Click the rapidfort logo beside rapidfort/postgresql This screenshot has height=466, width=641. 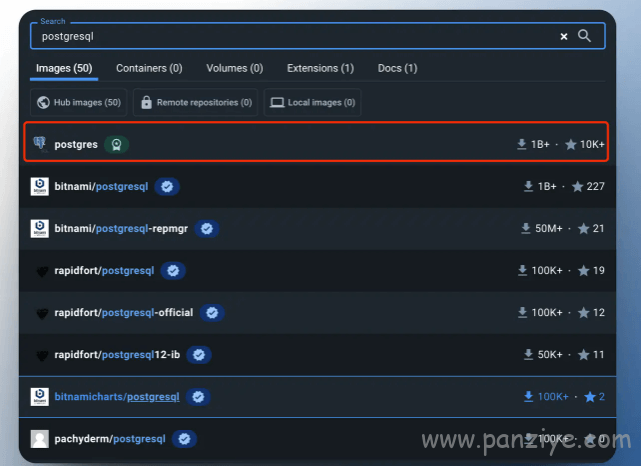(42, 271)
